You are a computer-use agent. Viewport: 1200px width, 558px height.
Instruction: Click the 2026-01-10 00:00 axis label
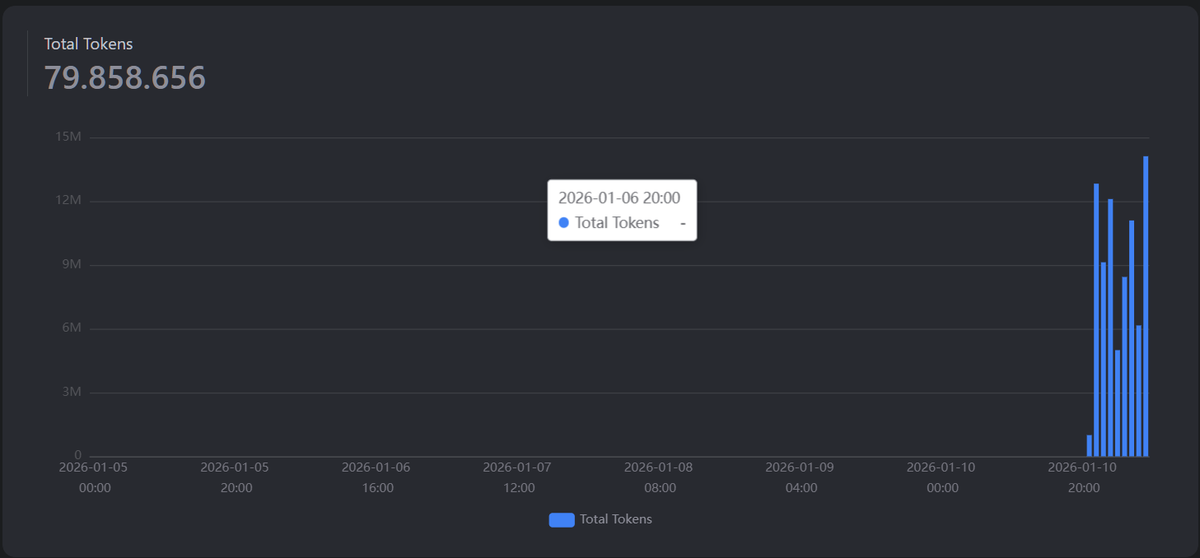coord(942,477)
